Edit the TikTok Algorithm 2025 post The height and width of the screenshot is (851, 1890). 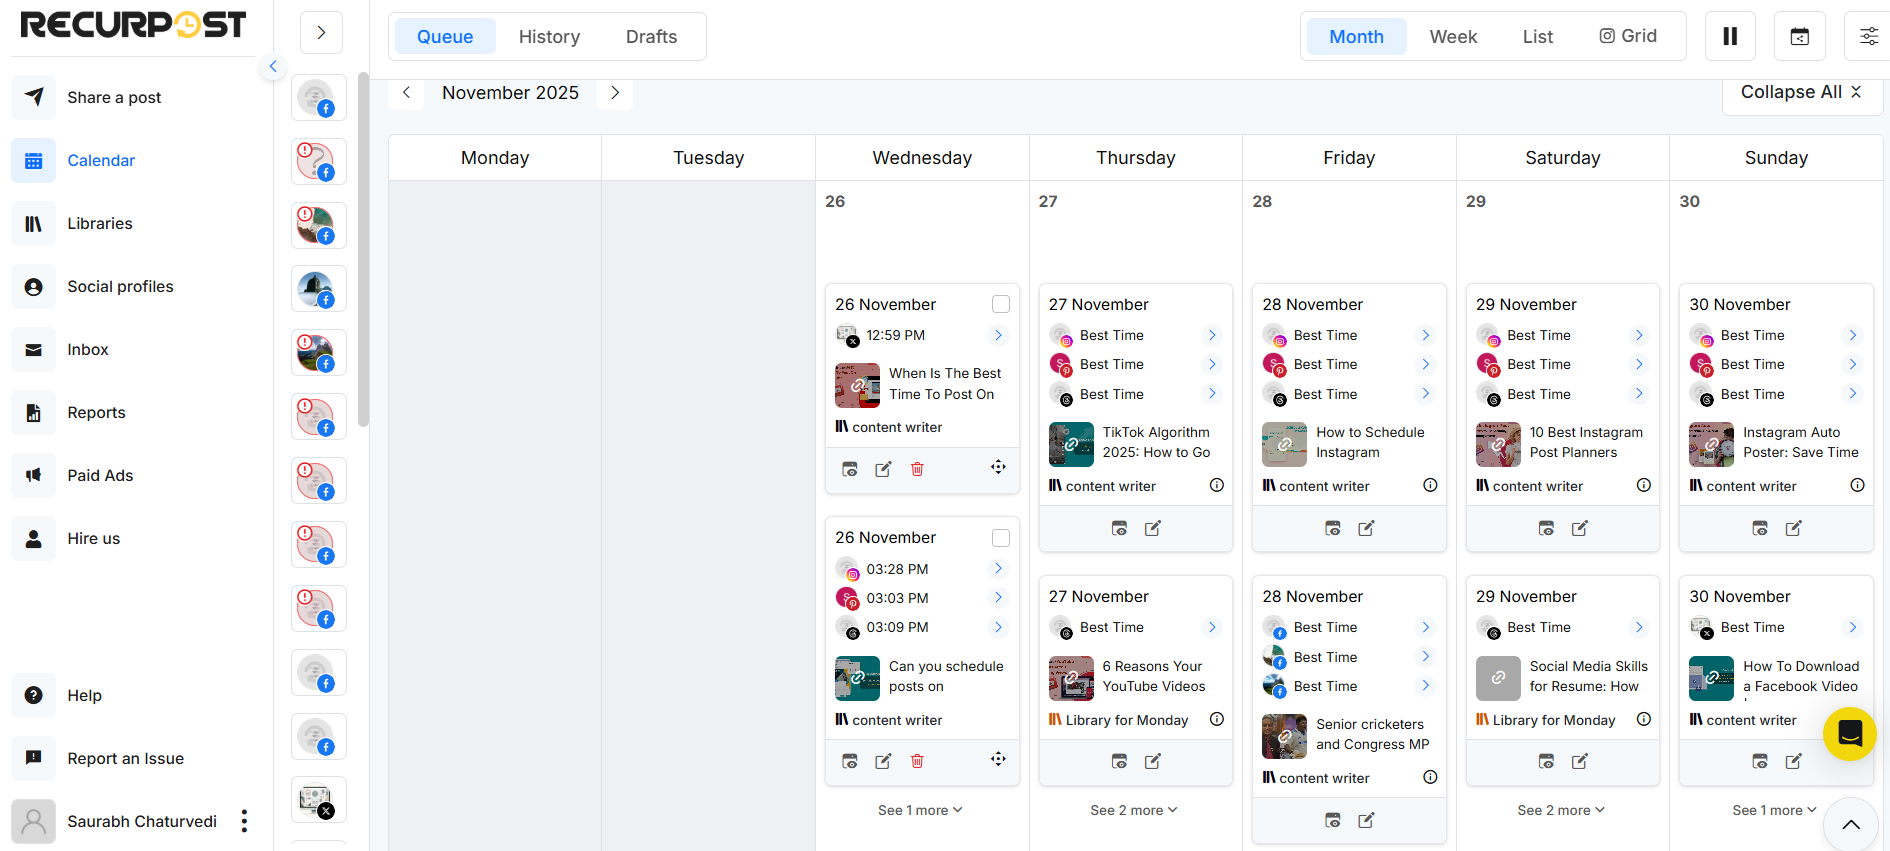[1153, 528]
